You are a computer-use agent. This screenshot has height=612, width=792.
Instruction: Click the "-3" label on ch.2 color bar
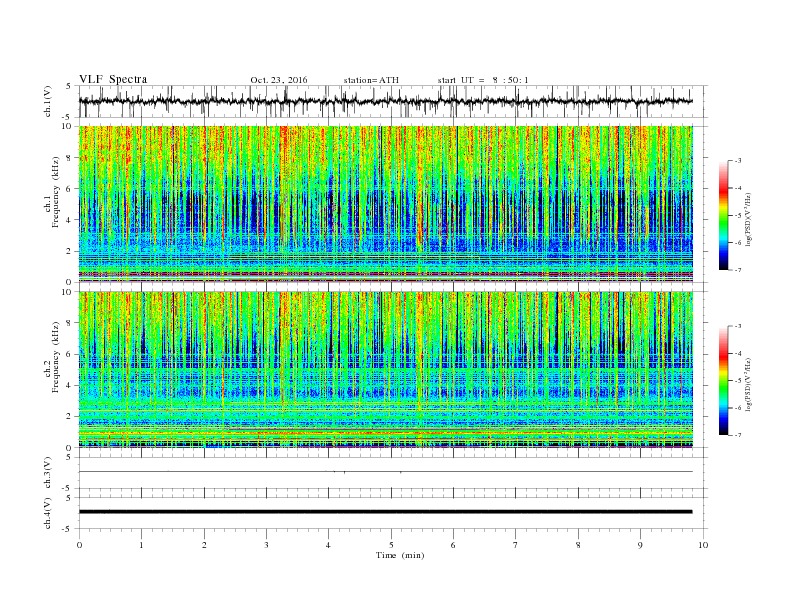pos(737,327)
